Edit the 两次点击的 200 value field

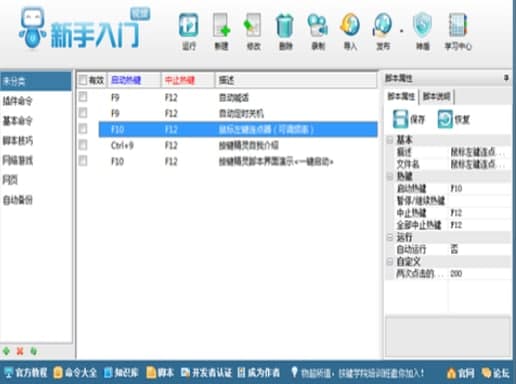[x=480, y=274]
